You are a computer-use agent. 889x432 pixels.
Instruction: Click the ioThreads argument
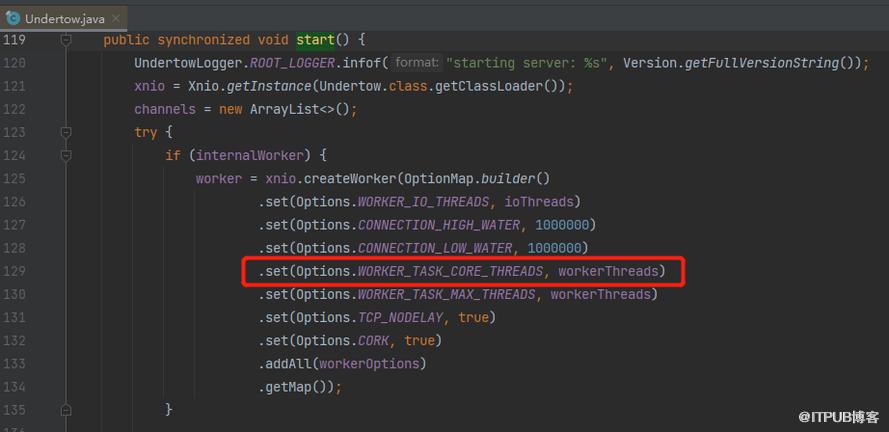[539, 202]
